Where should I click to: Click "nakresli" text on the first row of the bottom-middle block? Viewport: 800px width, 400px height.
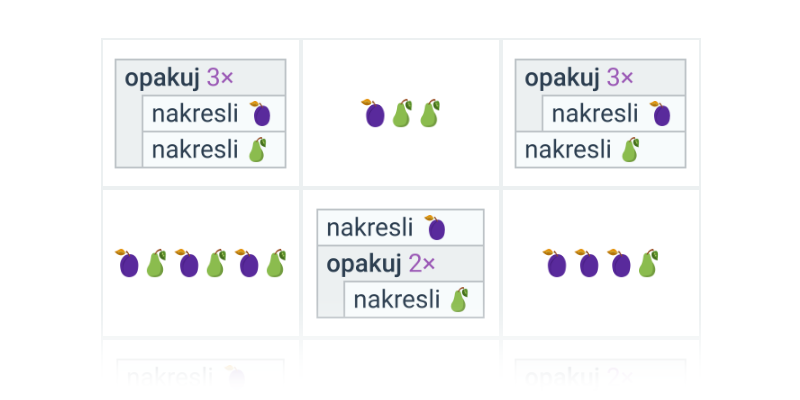tap(369, 228)
